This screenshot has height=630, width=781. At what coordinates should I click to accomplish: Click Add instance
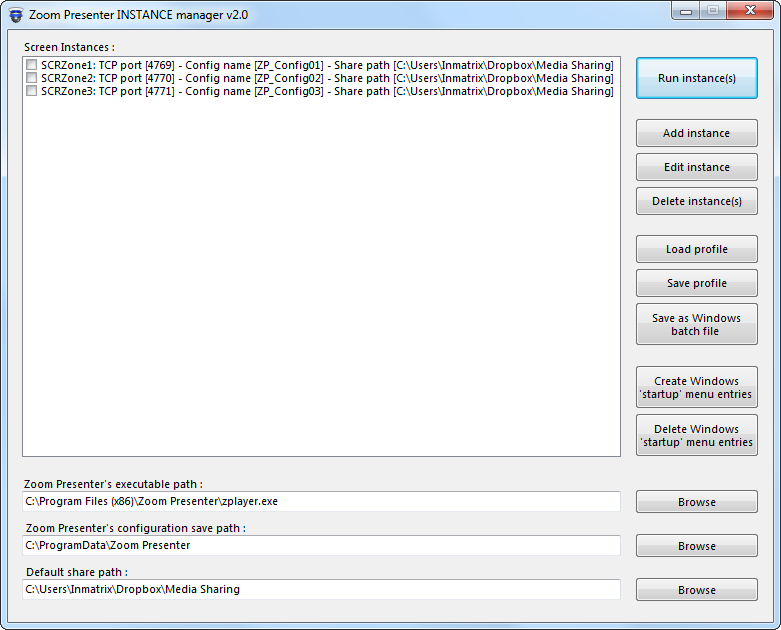696,133
